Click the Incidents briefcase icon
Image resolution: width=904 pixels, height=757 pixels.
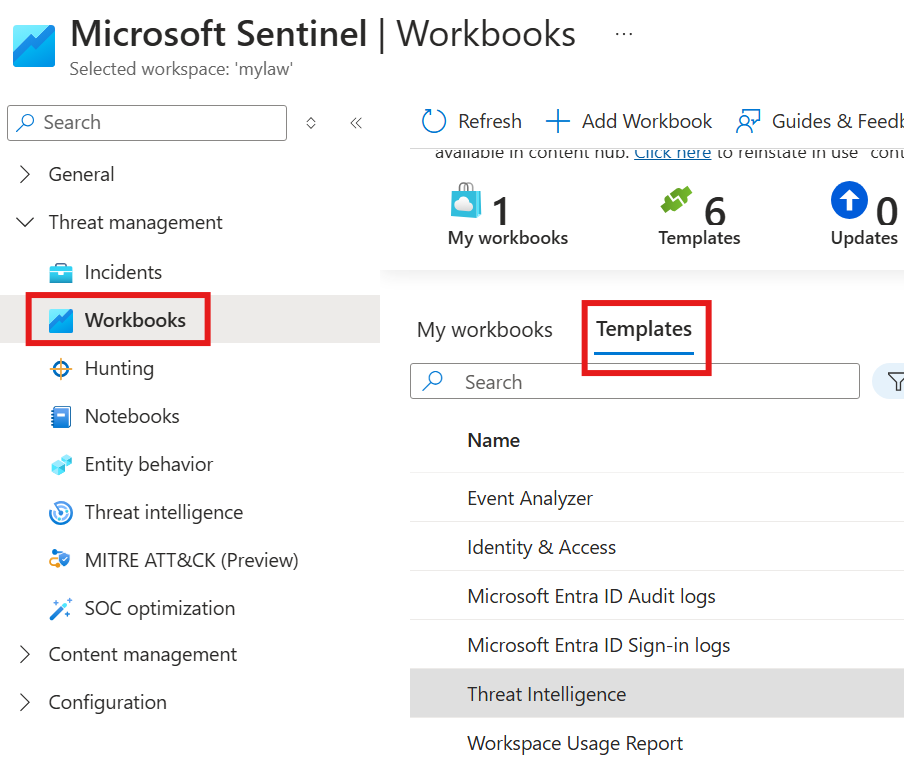click(x=61, y=272)
